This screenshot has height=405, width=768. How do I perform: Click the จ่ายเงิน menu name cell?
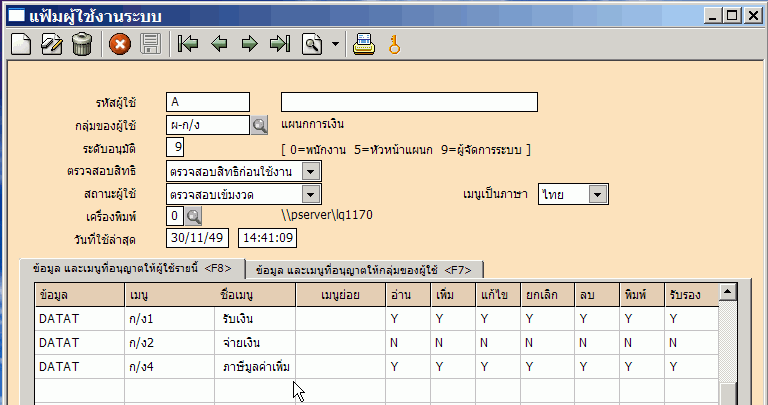255,343
